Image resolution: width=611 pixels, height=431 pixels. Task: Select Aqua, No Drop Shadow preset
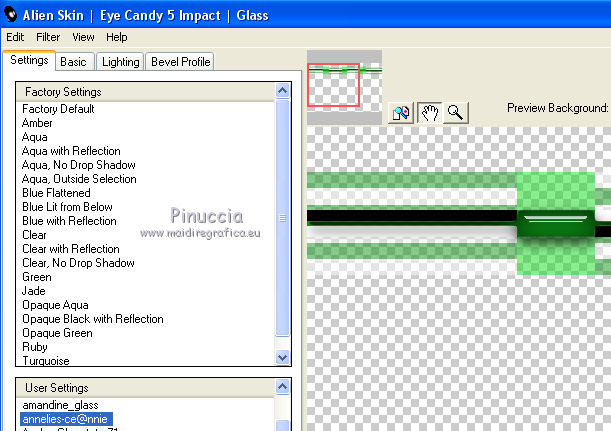click(x=79, y=165)
